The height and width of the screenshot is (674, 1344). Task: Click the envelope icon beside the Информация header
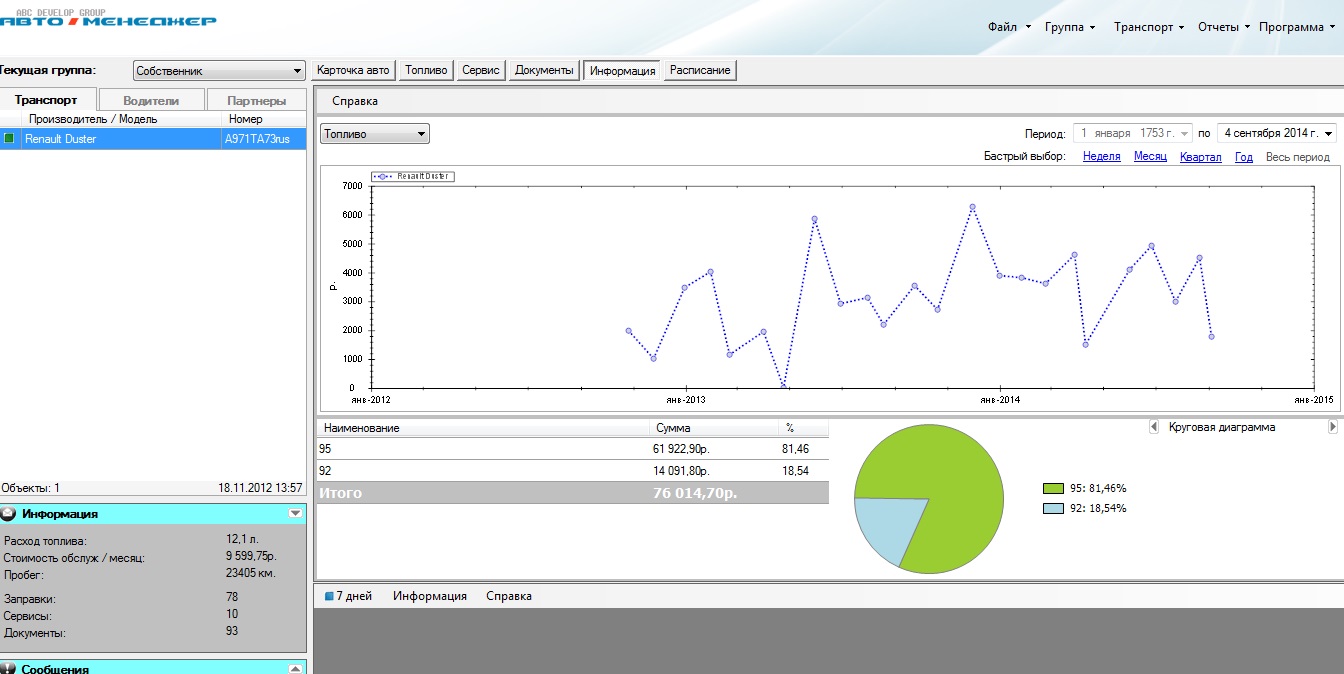coord(9,514)
